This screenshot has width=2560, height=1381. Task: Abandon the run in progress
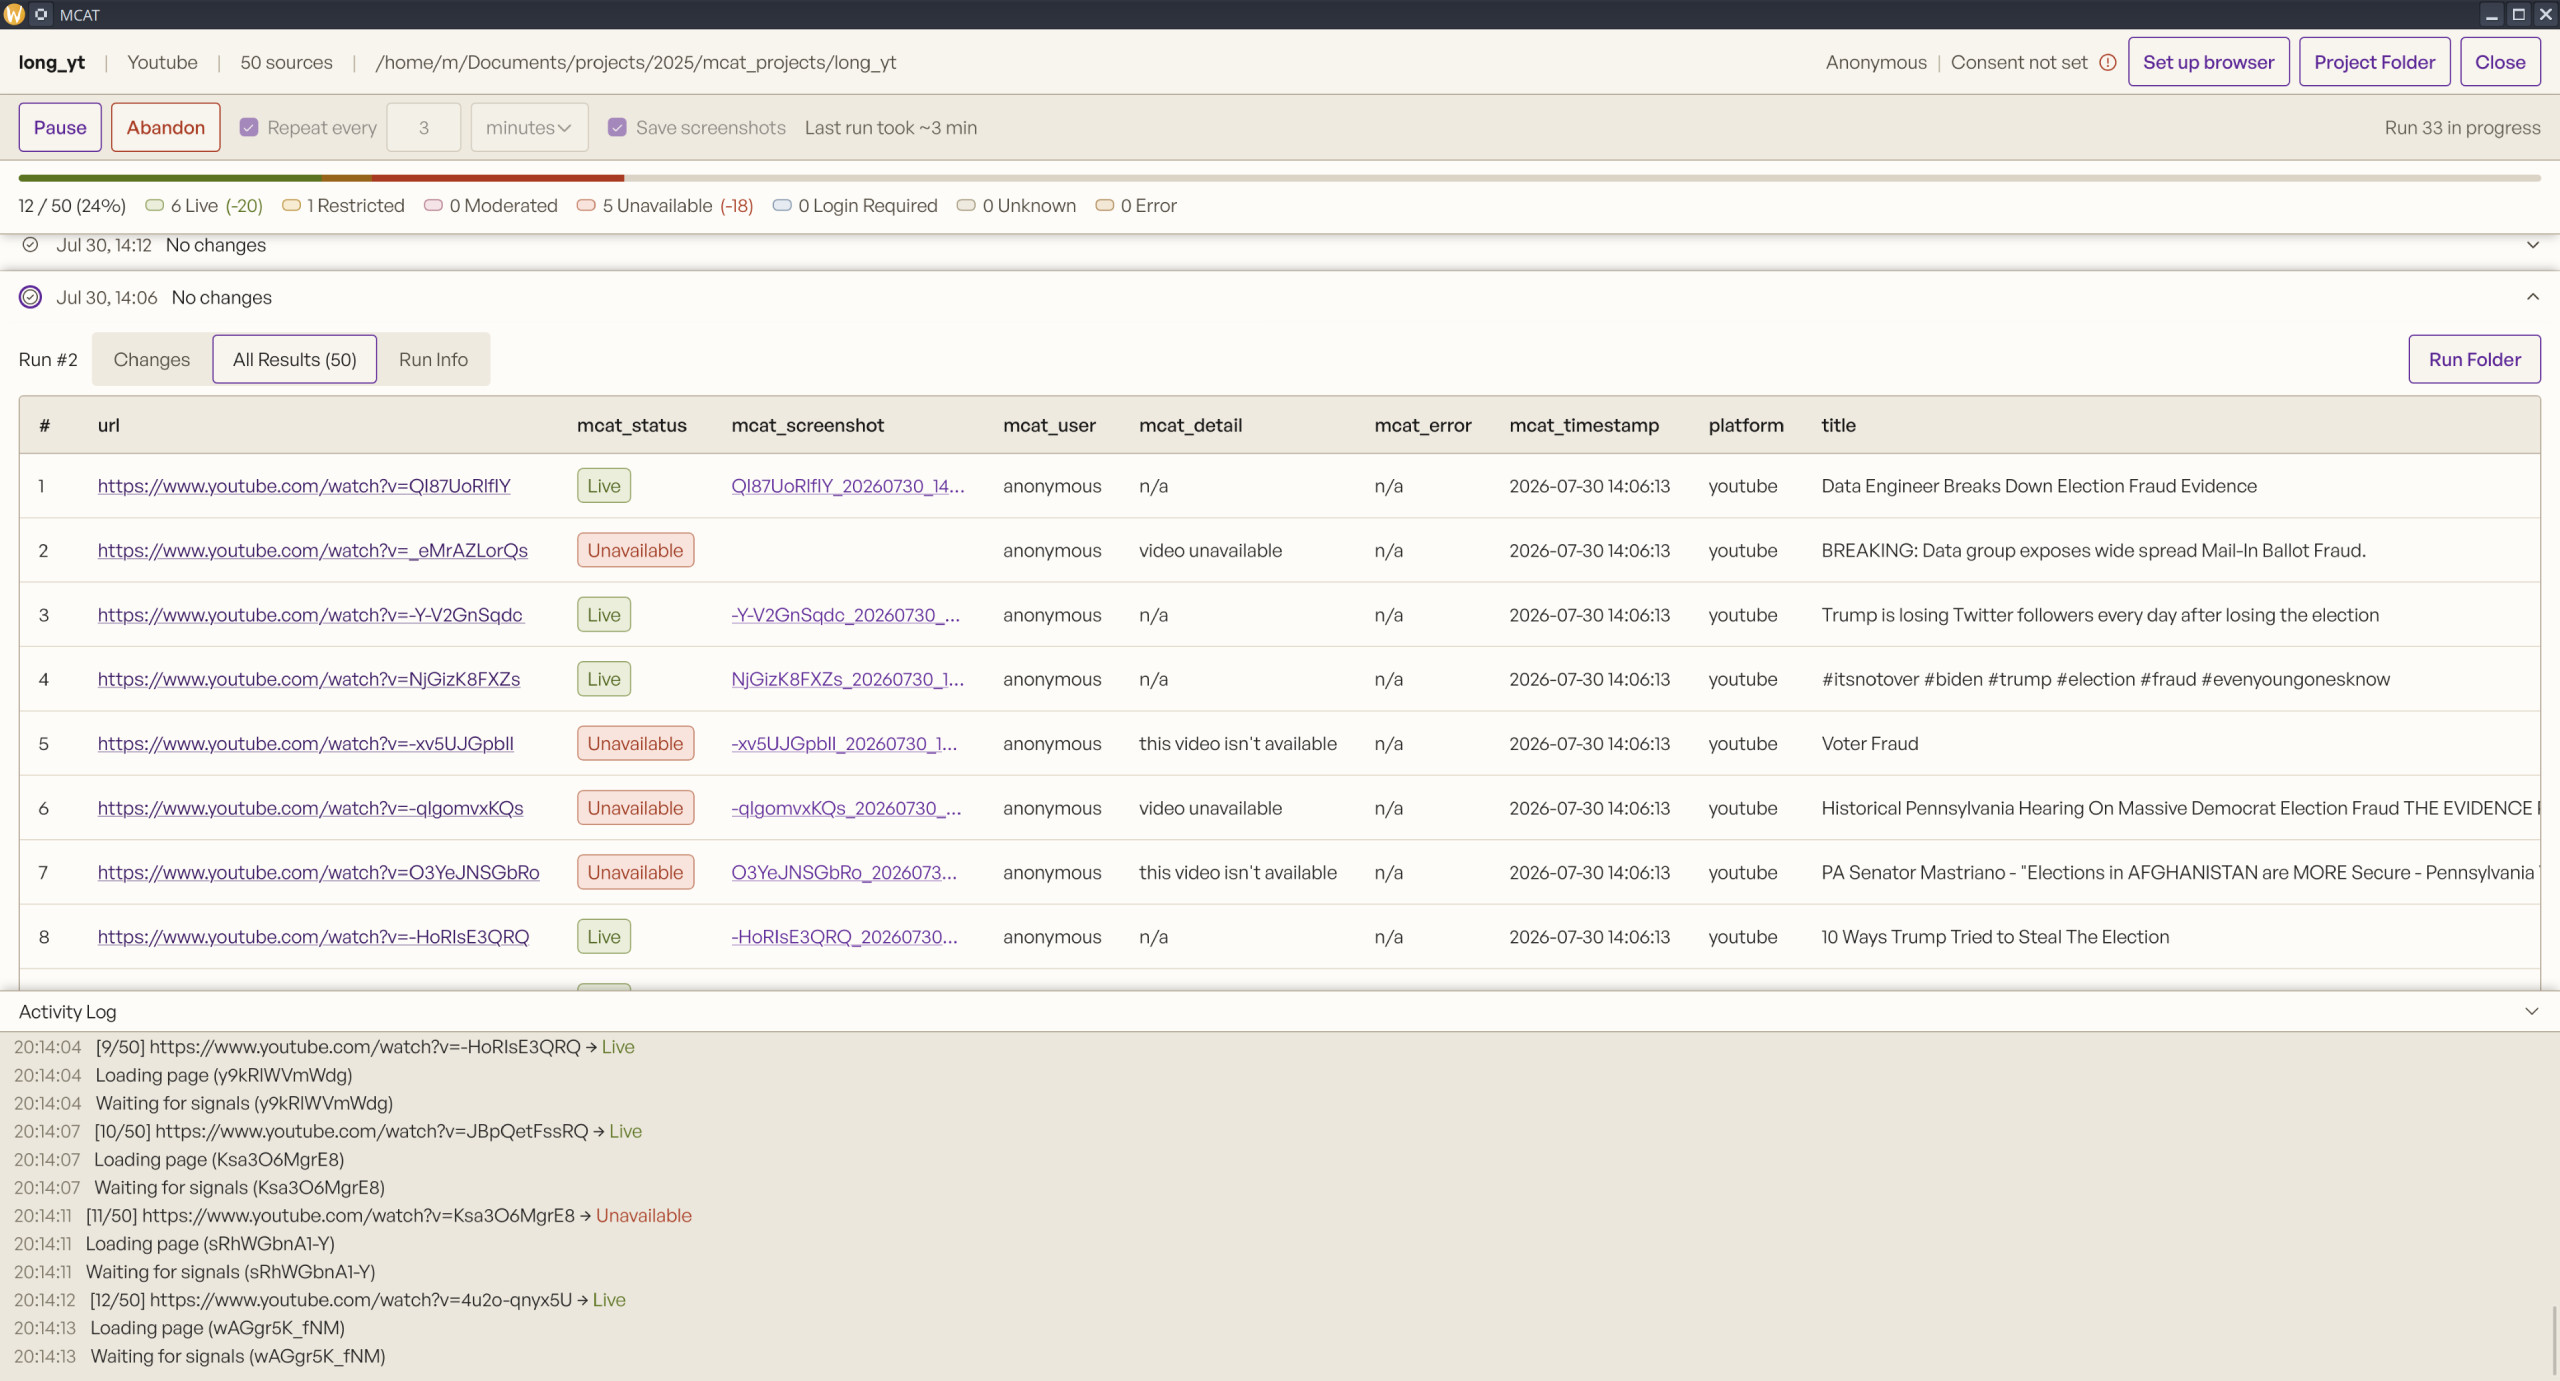coord(166,127)
